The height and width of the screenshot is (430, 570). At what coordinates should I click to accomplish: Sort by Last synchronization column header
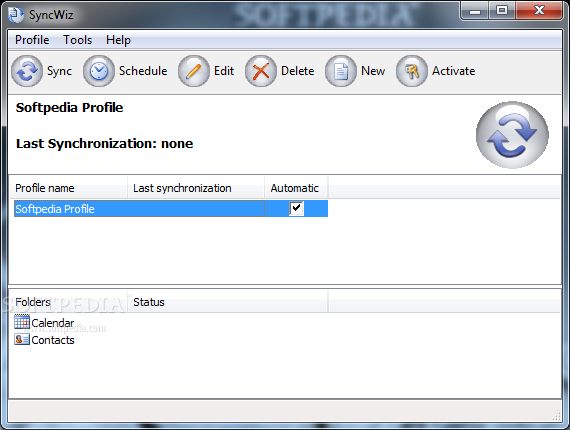[x=196, y=188]
